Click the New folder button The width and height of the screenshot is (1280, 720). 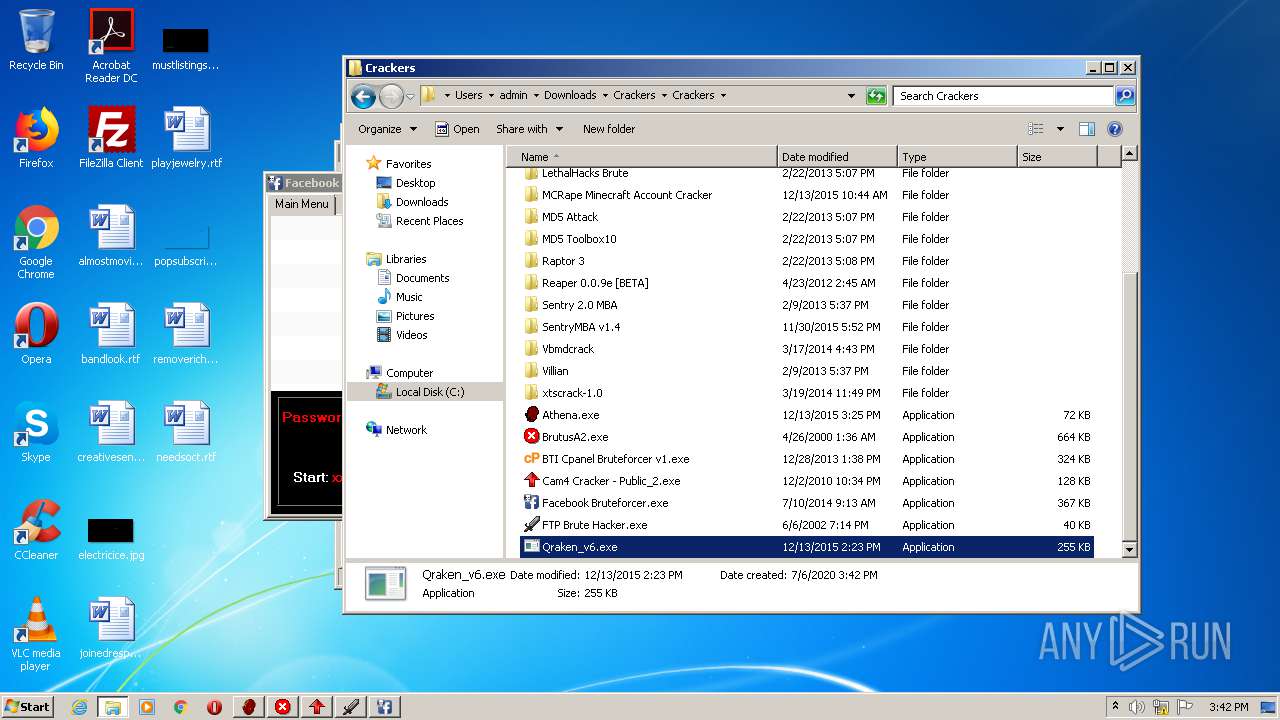(609, 129)
